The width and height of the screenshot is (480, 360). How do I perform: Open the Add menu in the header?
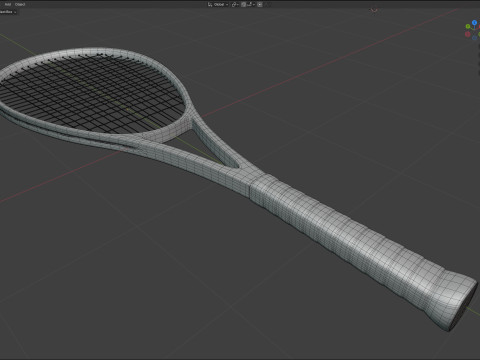click(x=8, y=4)
